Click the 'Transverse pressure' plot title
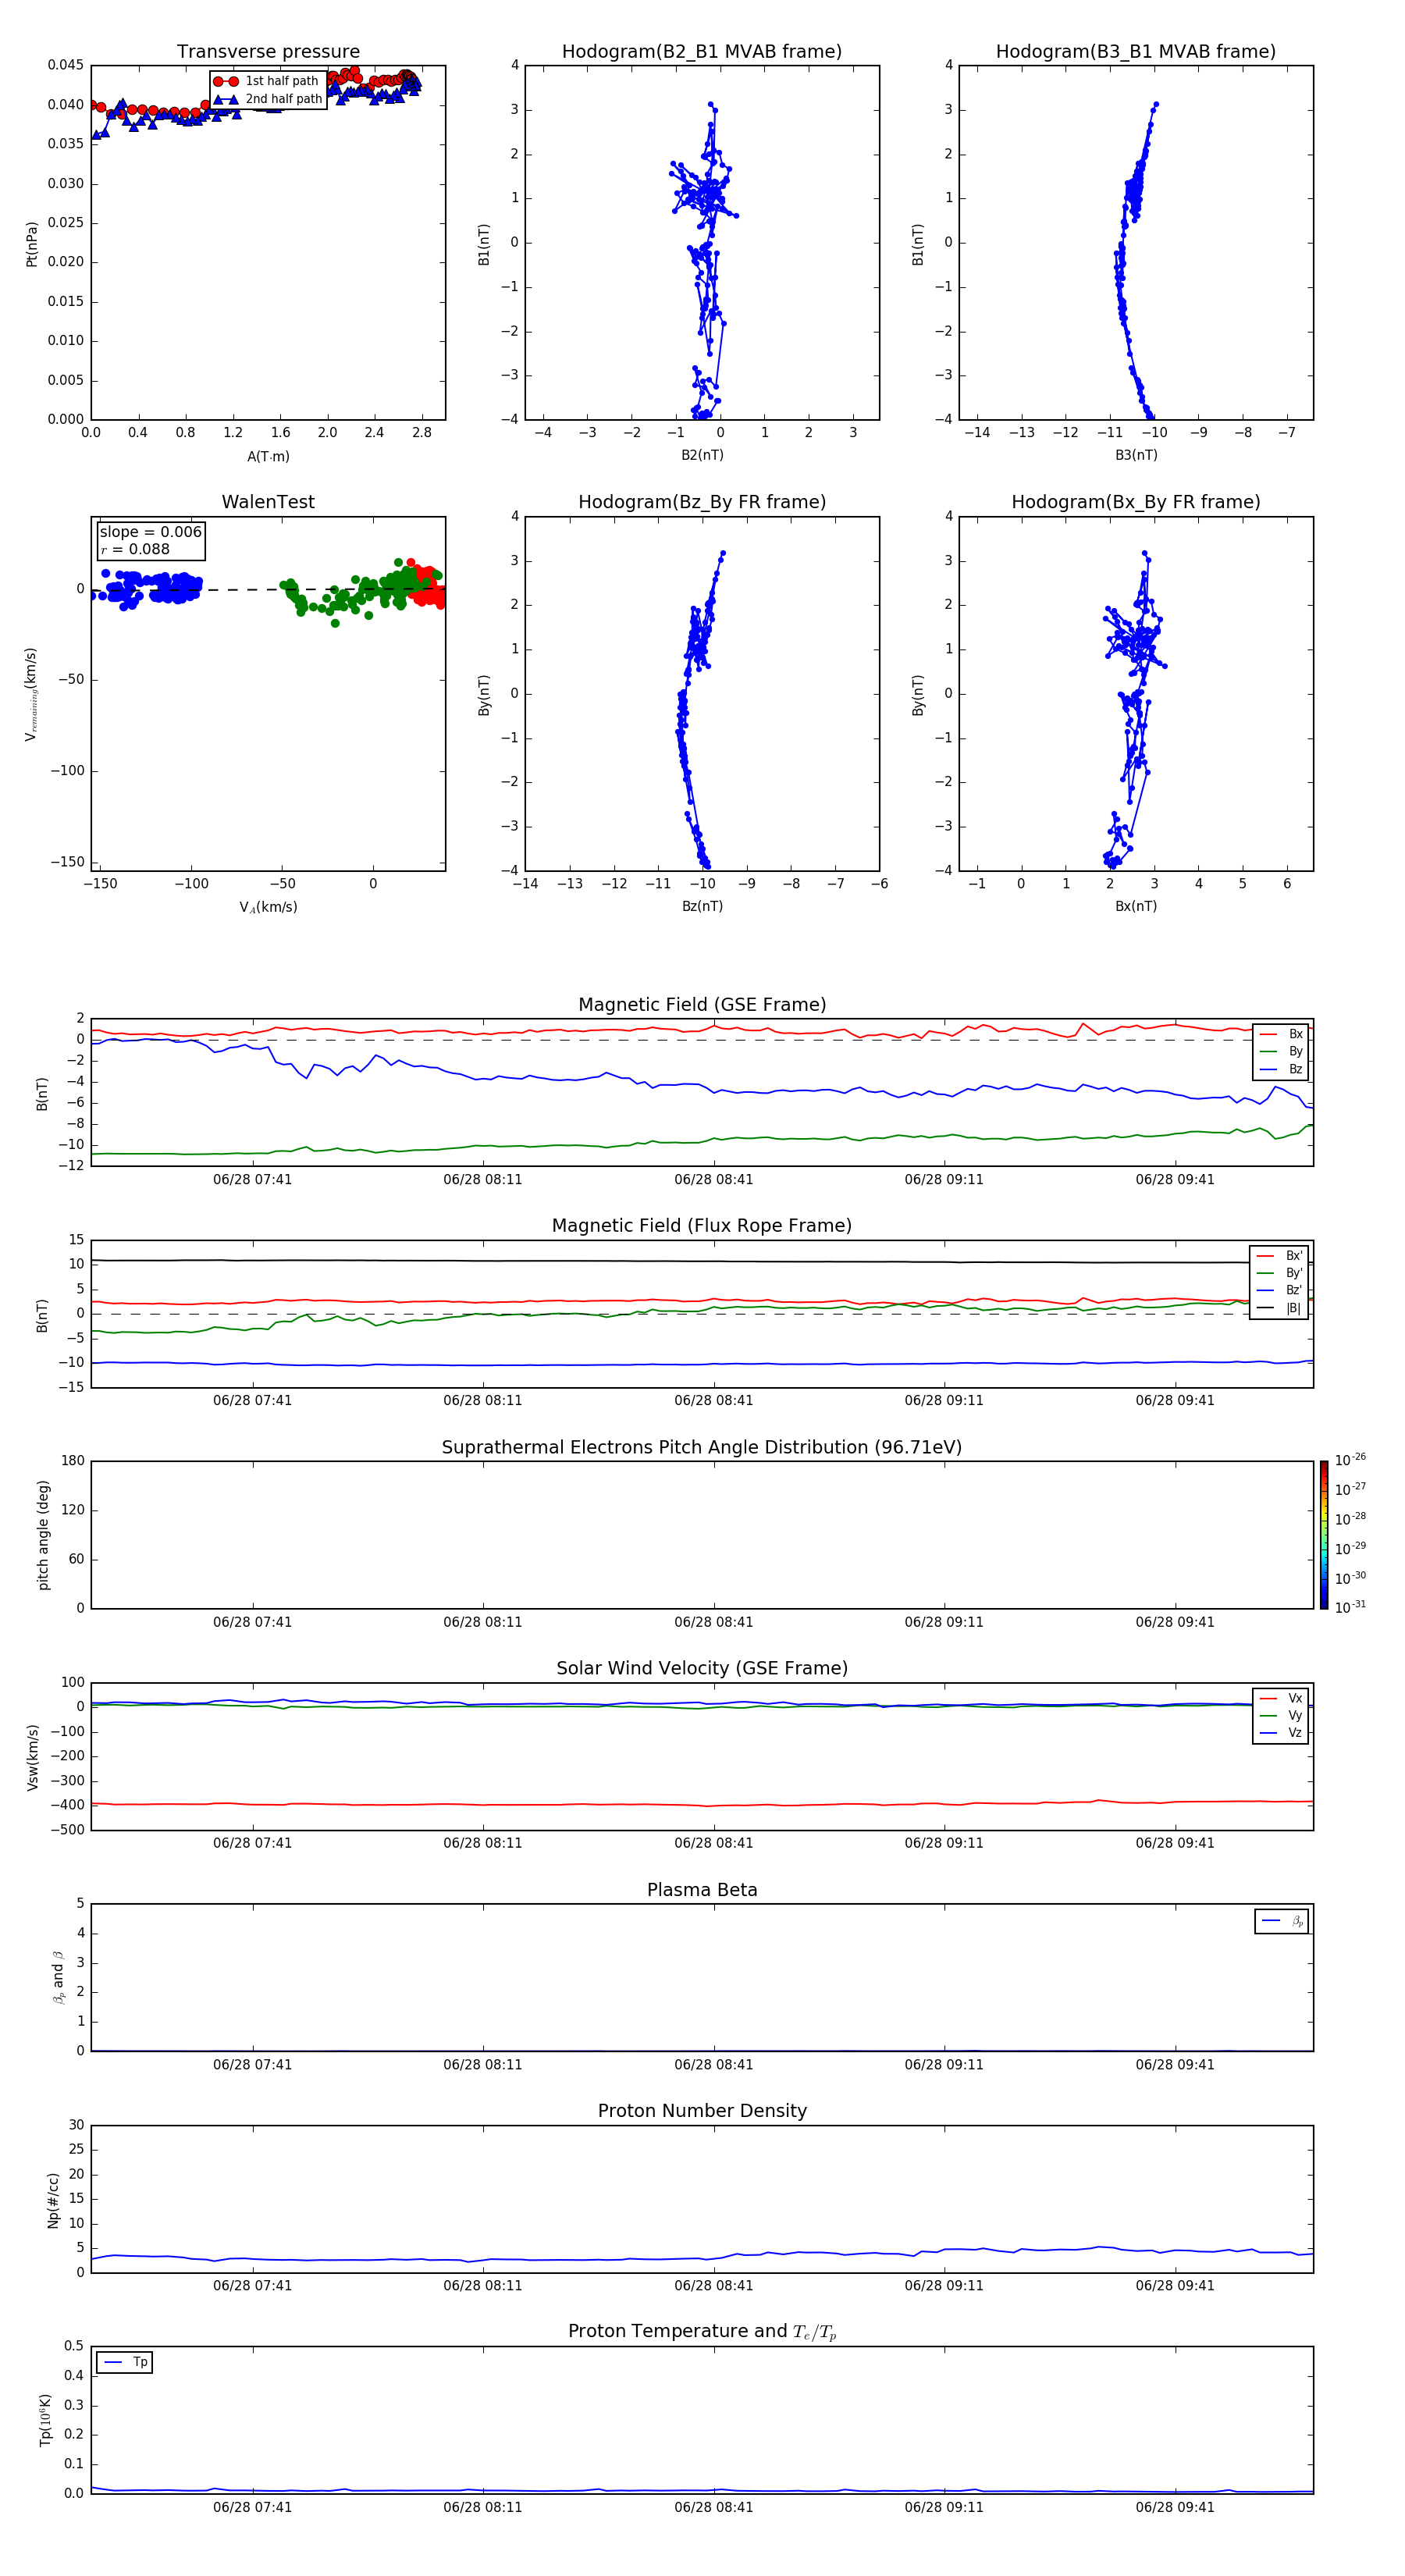The width and height of the screenshot is (1405, 2576). [x=268, y=52]
